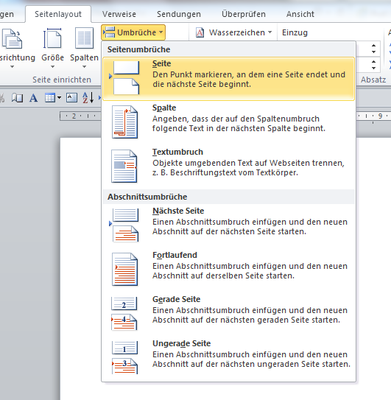Pick the Ungerade Seite section break
The height and width of the screenshot is (400, 391).
[x=228, y=357]
